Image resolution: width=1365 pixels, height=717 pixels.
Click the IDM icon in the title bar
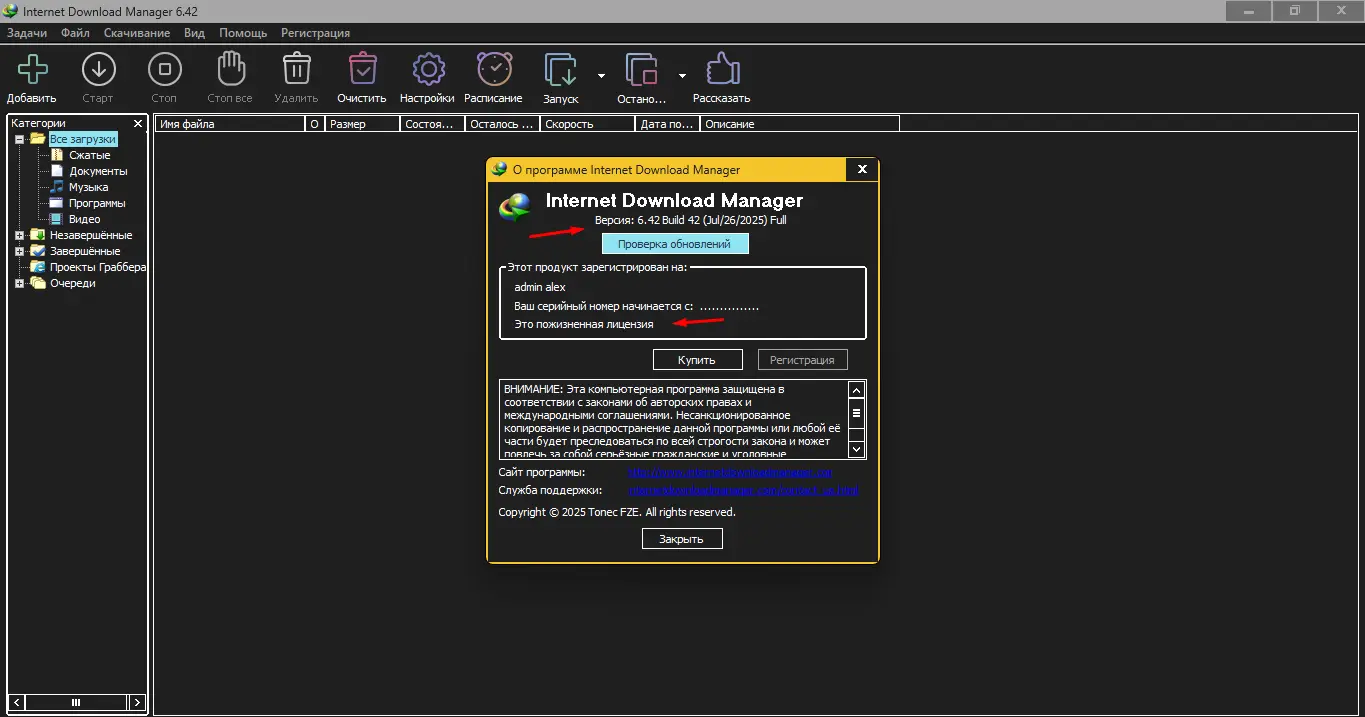click(10, 10)
